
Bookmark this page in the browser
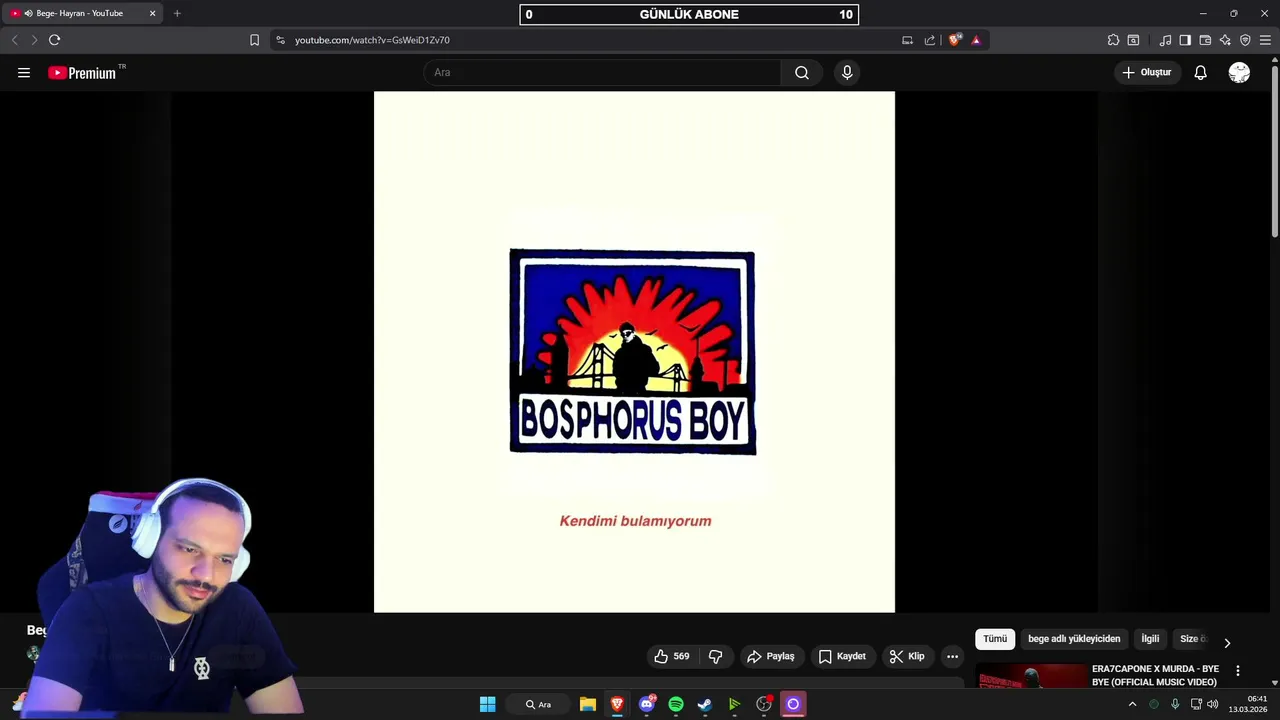[x=254, y=40]
